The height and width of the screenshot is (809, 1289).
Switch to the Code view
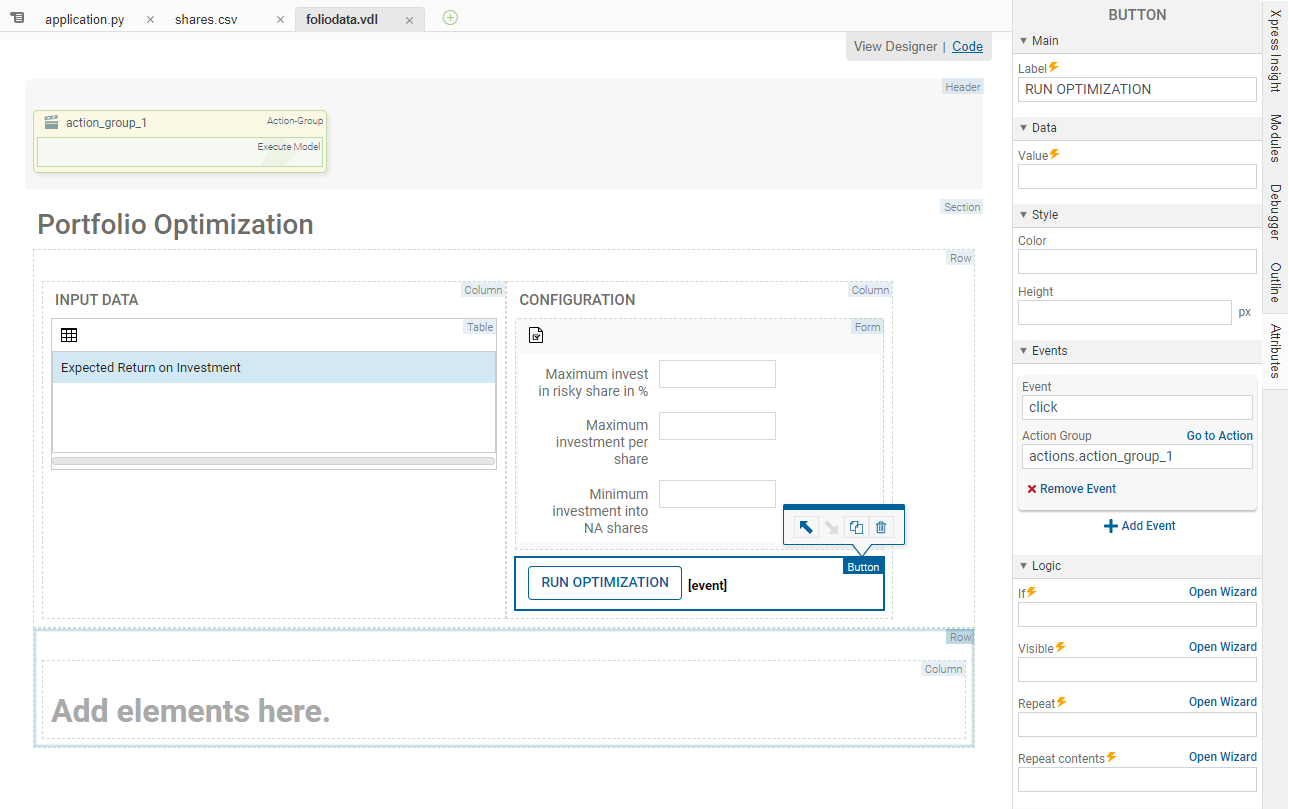click(x=967, y=46)
